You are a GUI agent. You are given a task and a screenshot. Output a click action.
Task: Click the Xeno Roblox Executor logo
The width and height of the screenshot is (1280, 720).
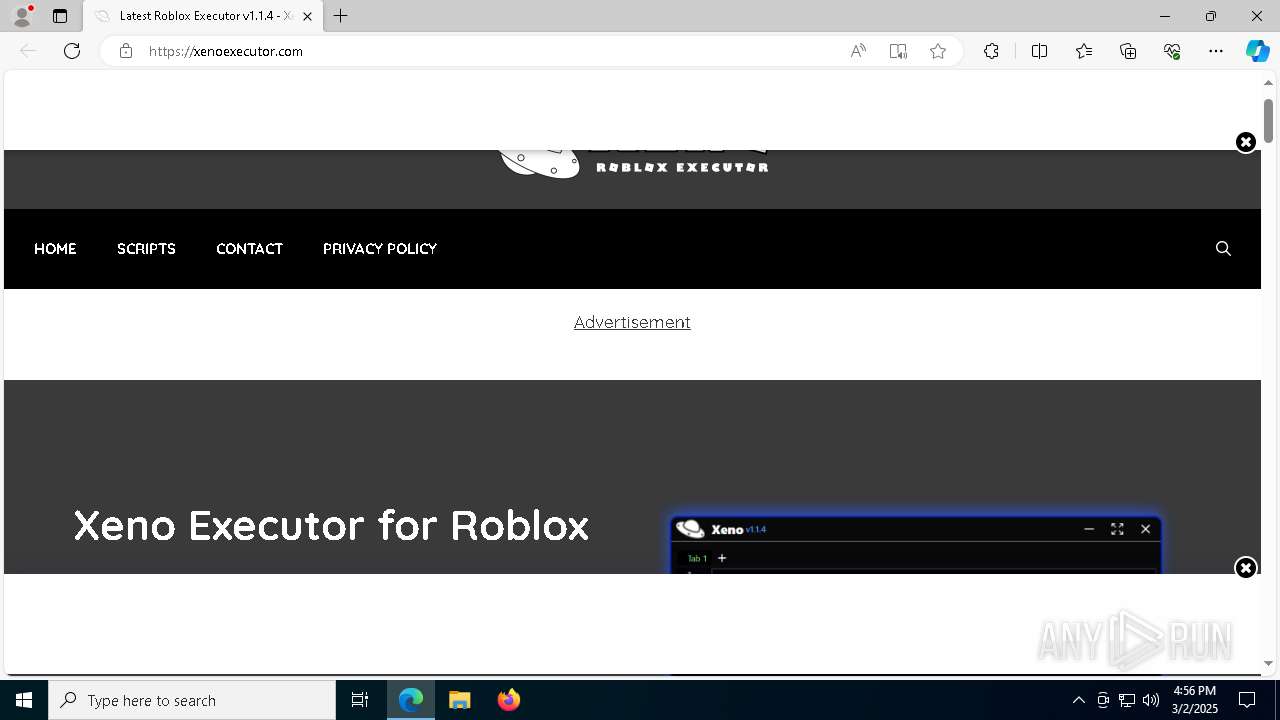point(633,163)
